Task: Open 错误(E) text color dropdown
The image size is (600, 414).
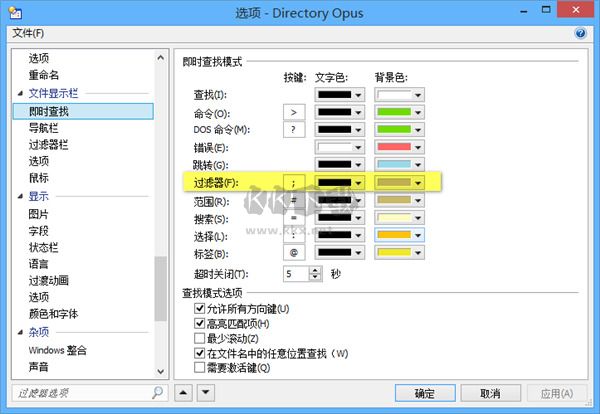Action: coord(339,147)
